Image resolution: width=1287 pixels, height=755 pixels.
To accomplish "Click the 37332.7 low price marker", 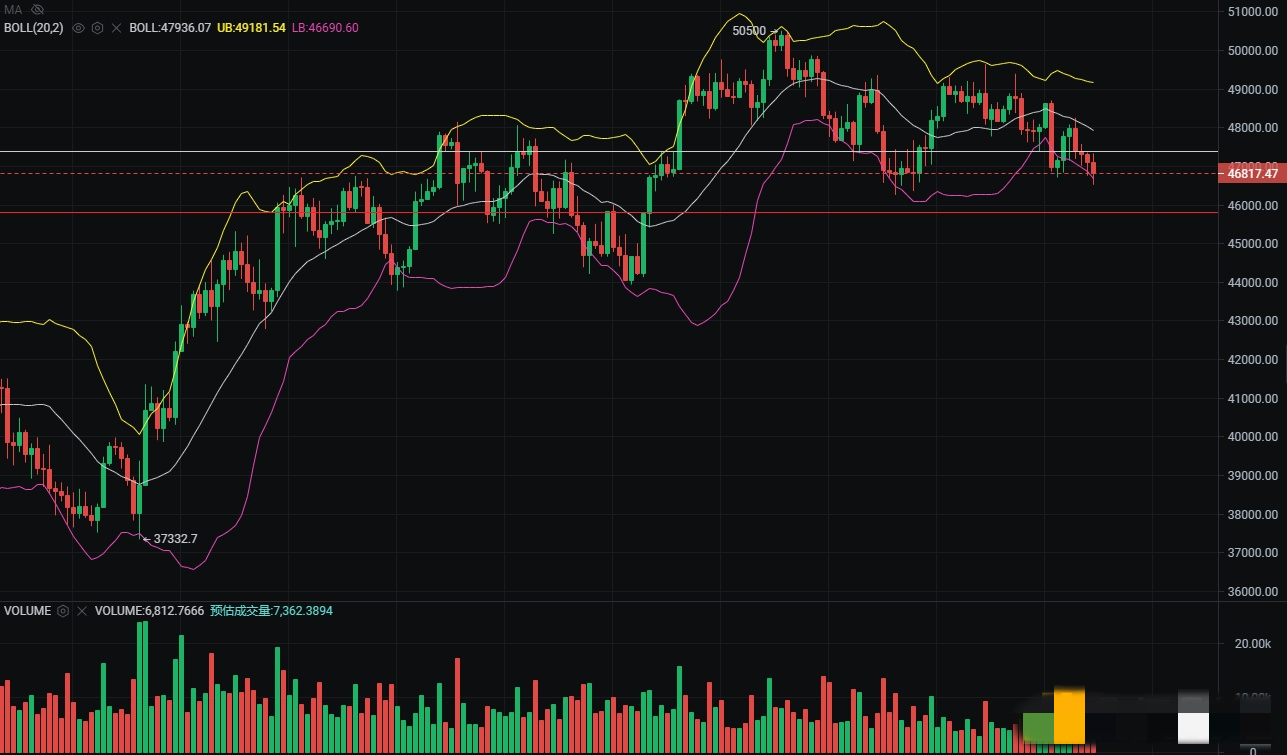I will (x=175, y=539).
